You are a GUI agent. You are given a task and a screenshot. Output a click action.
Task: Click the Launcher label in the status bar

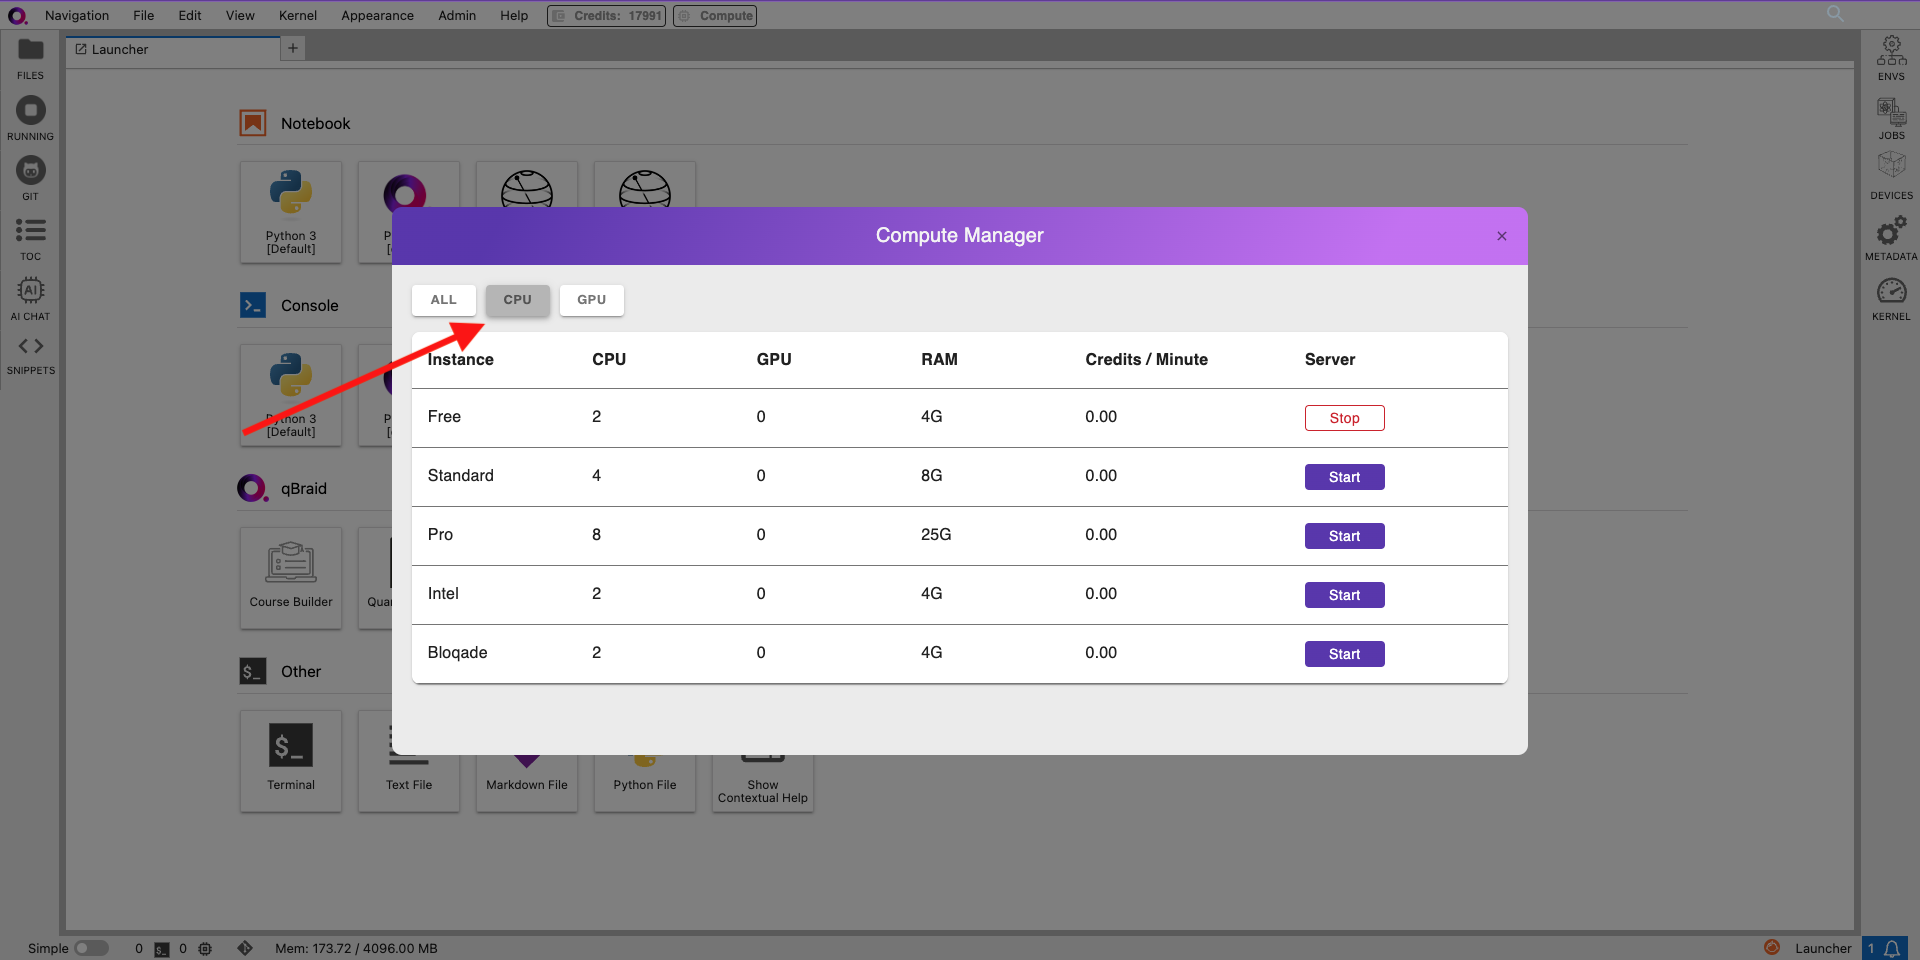[1823, 948]
